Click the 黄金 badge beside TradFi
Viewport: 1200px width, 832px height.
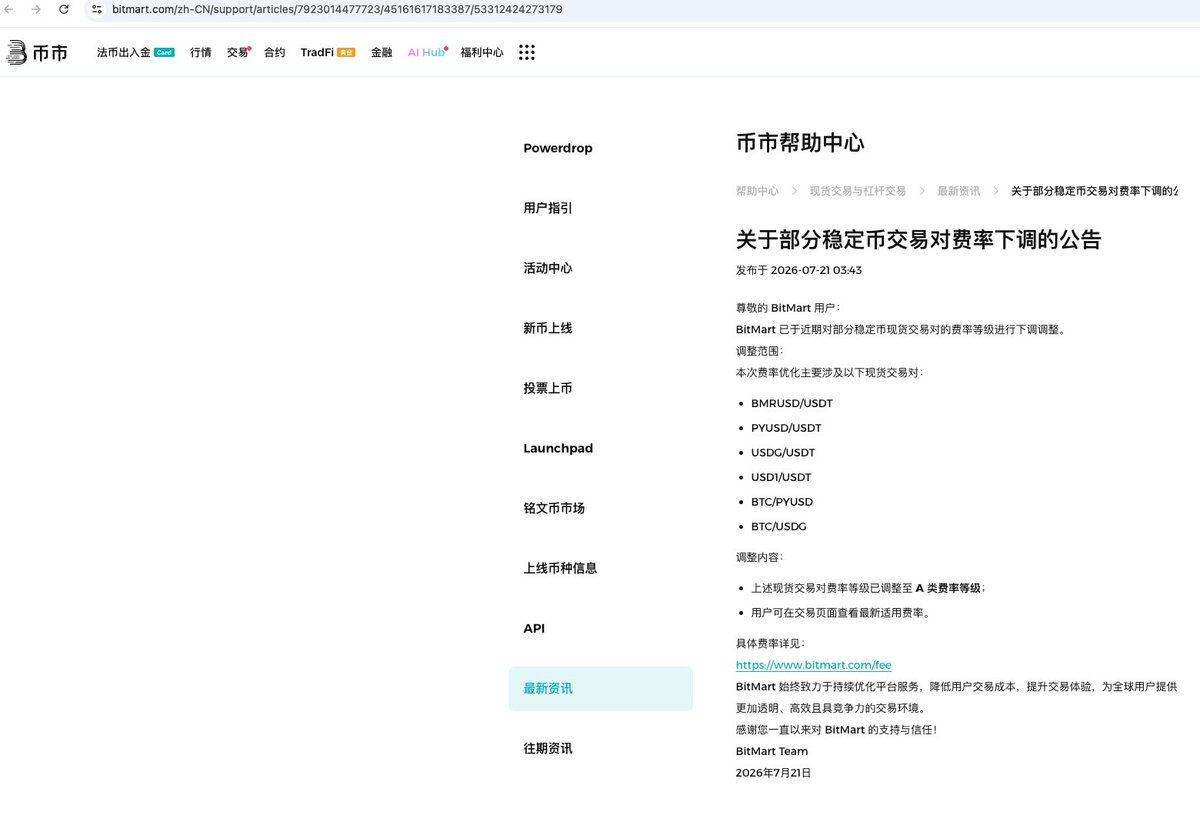click(346, 52)
